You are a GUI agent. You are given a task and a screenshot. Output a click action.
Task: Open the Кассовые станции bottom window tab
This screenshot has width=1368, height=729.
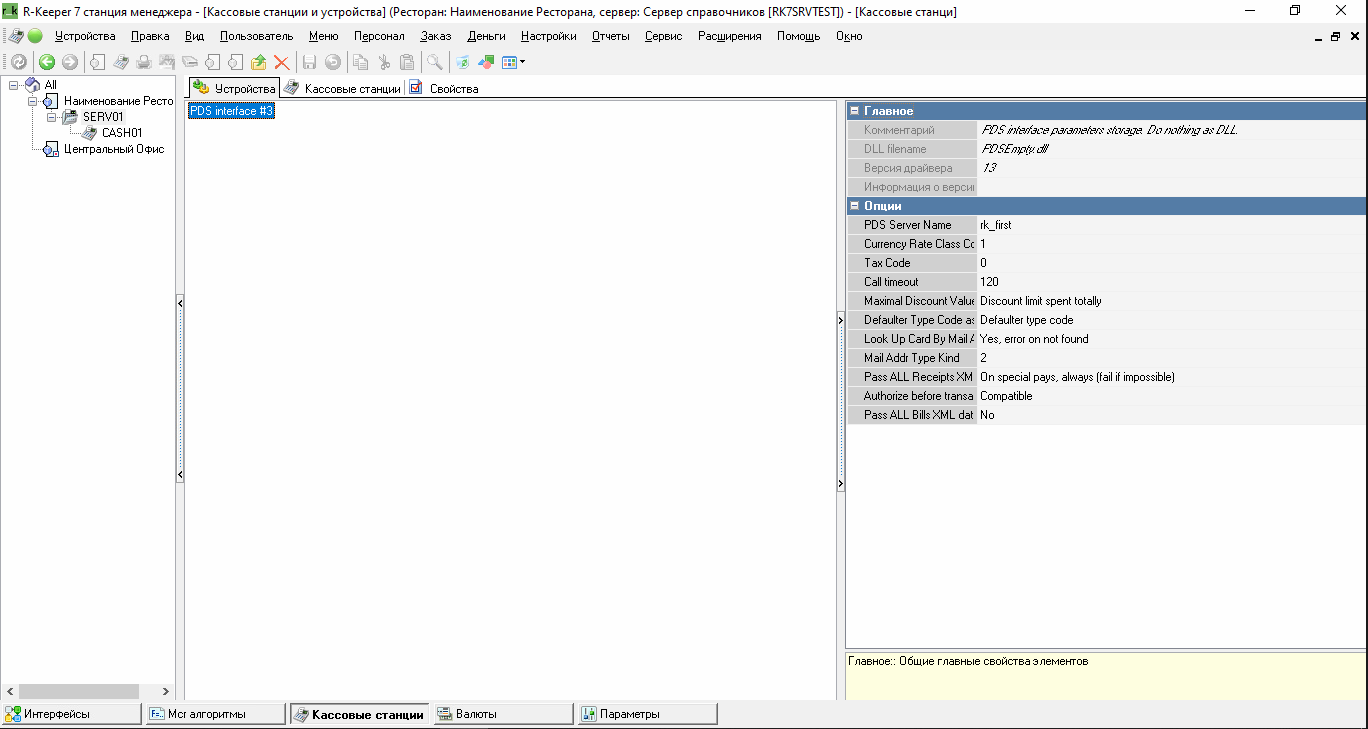[359, 714]
